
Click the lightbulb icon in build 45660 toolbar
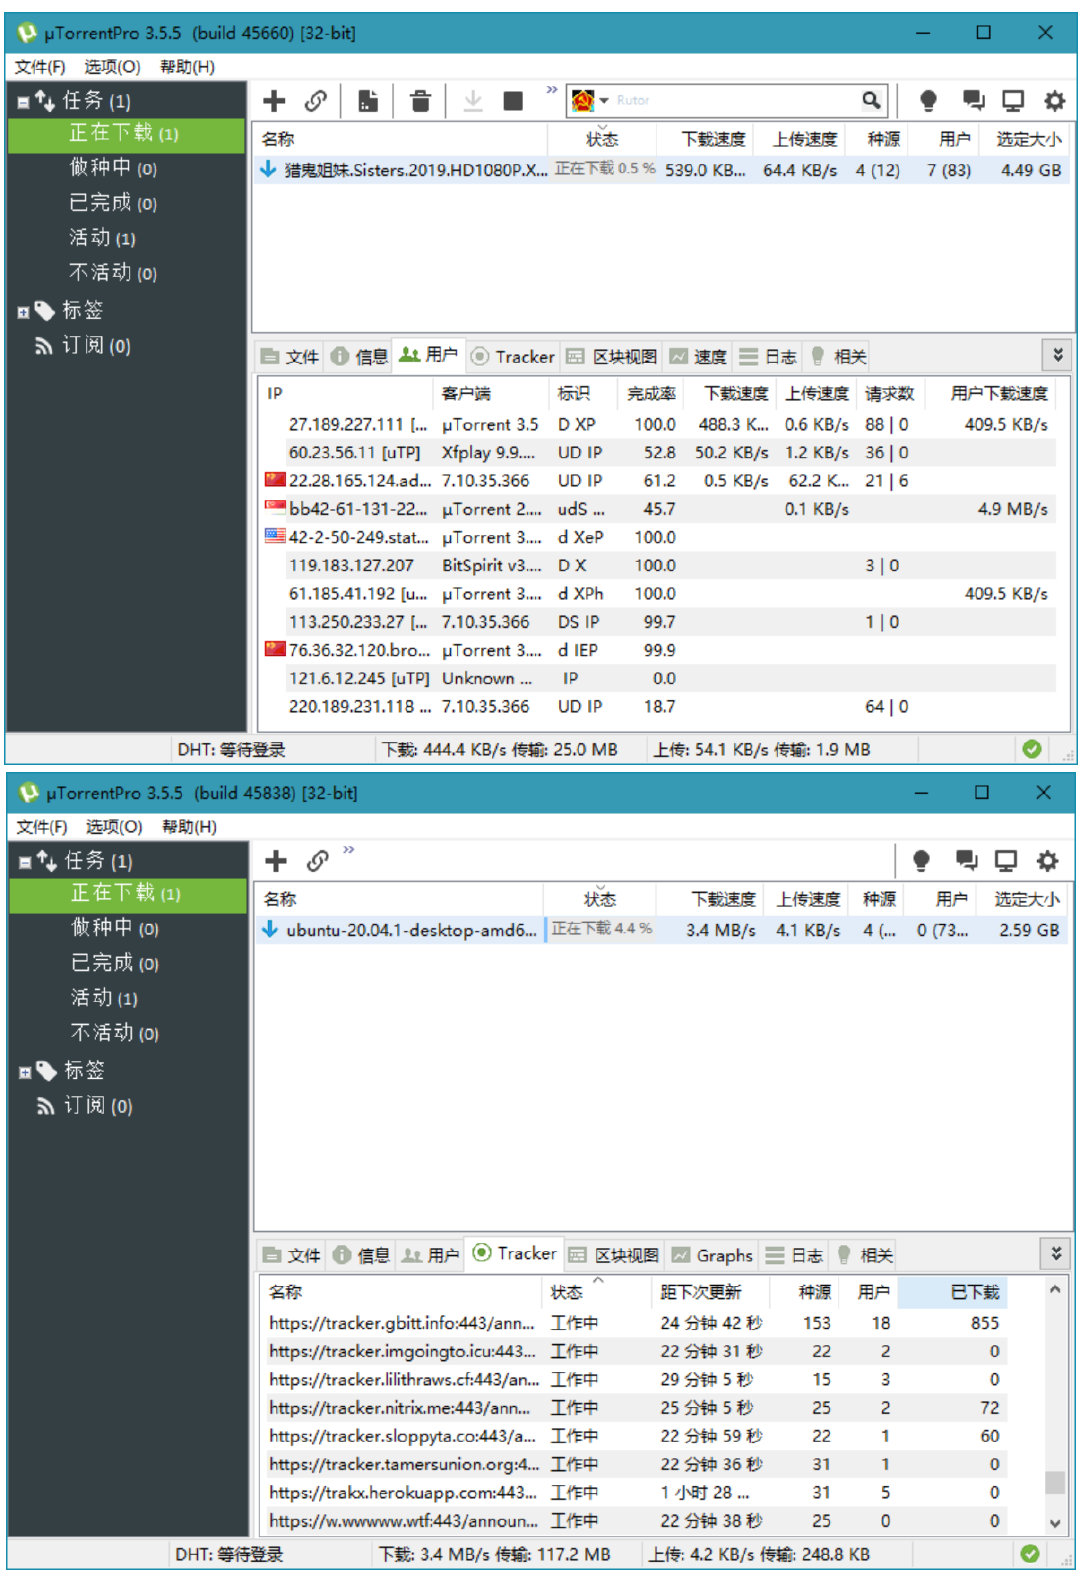pos(928,101)
